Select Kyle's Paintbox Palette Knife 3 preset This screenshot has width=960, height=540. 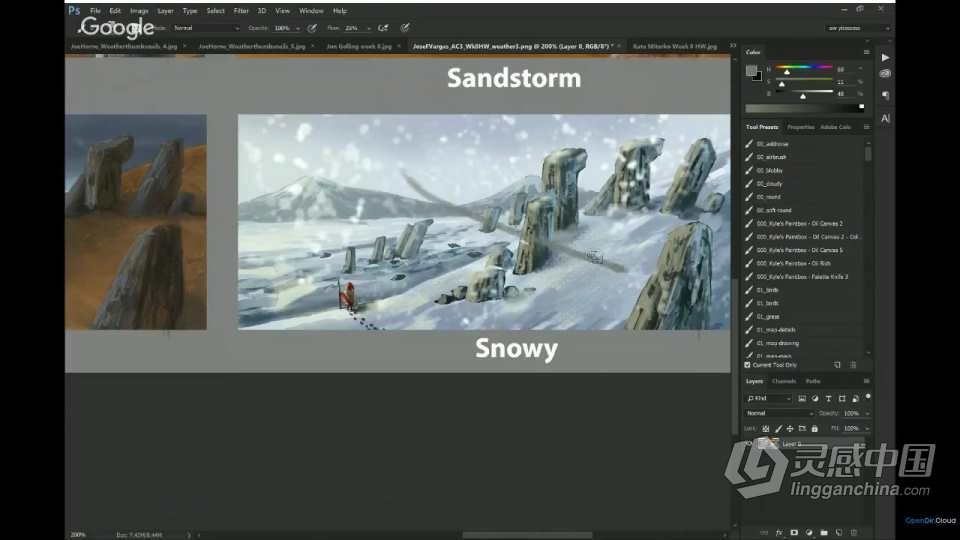point(803,277)
